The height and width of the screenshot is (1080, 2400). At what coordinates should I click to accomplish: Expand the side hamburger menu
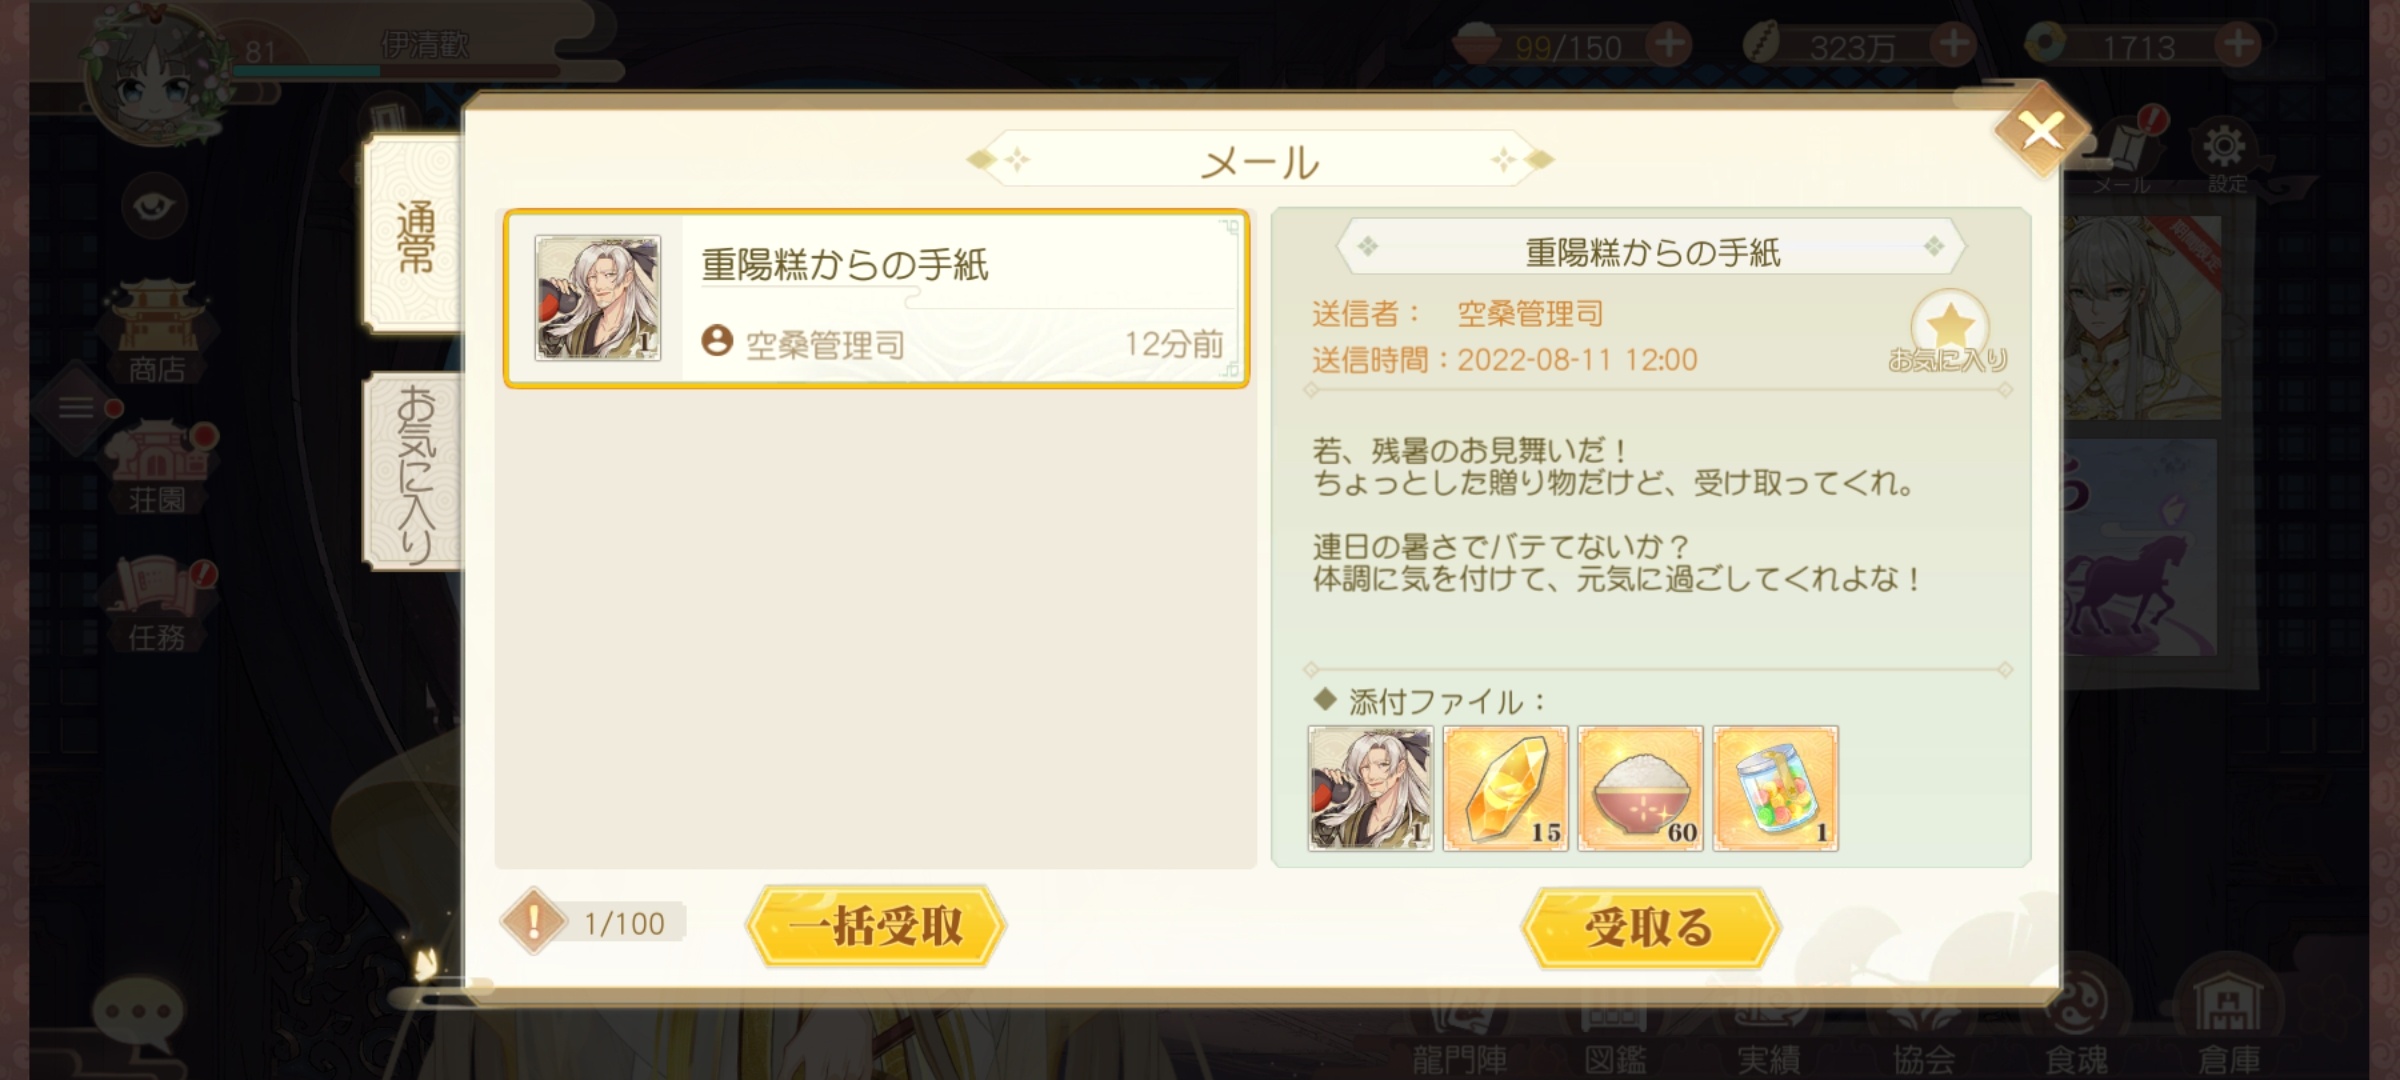pos(77,408)
